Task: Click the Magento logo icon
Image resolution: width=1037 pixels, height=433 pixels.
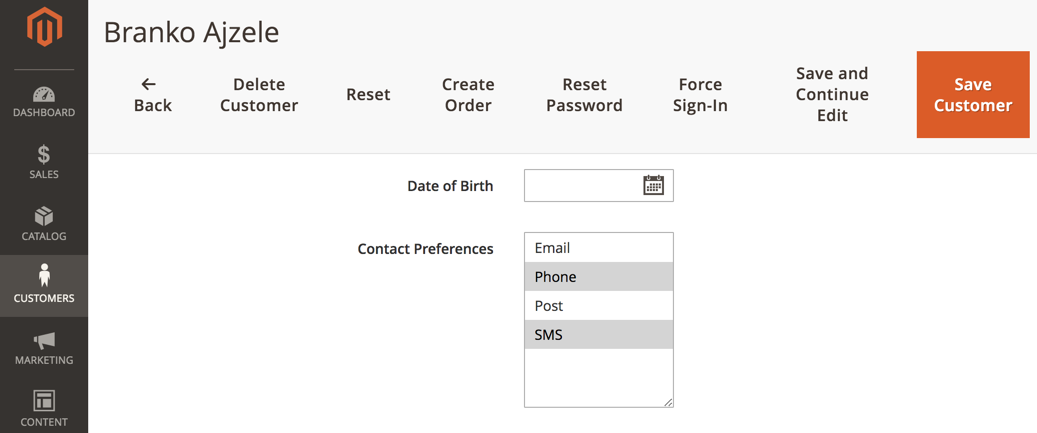Action: [44, 28]
